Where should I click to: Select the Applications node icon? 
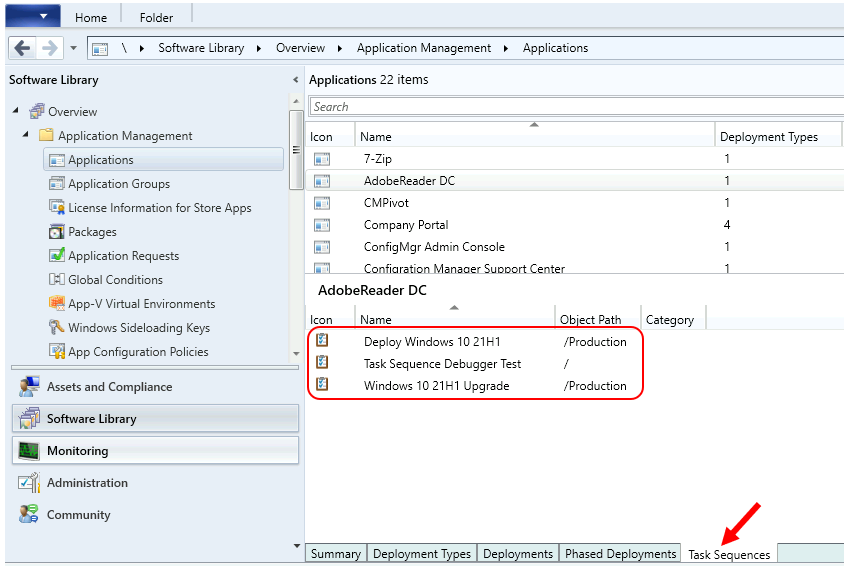point(57,160)
